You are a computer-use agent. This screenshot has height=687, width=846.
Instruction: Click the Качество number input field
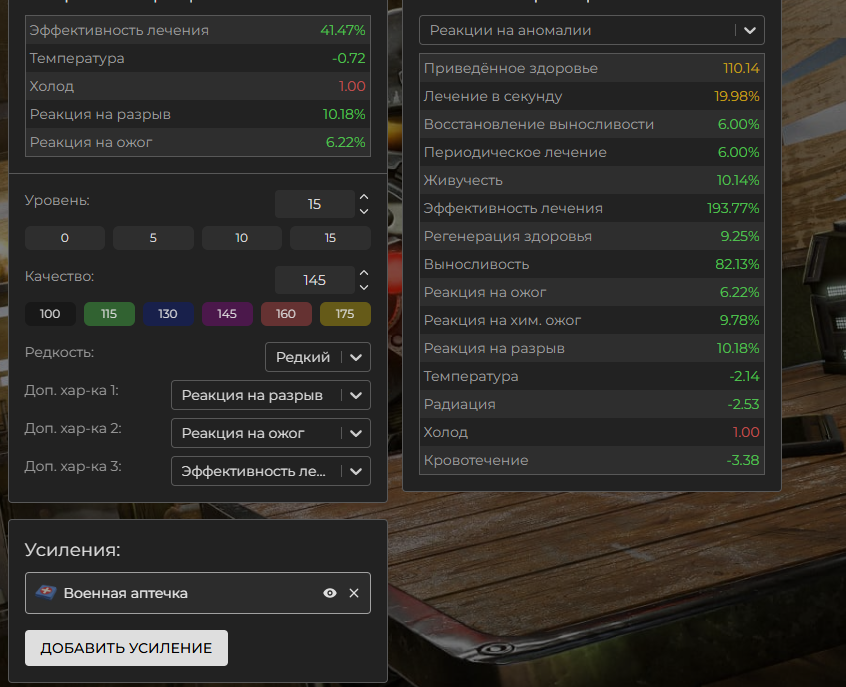pos(314,280)
